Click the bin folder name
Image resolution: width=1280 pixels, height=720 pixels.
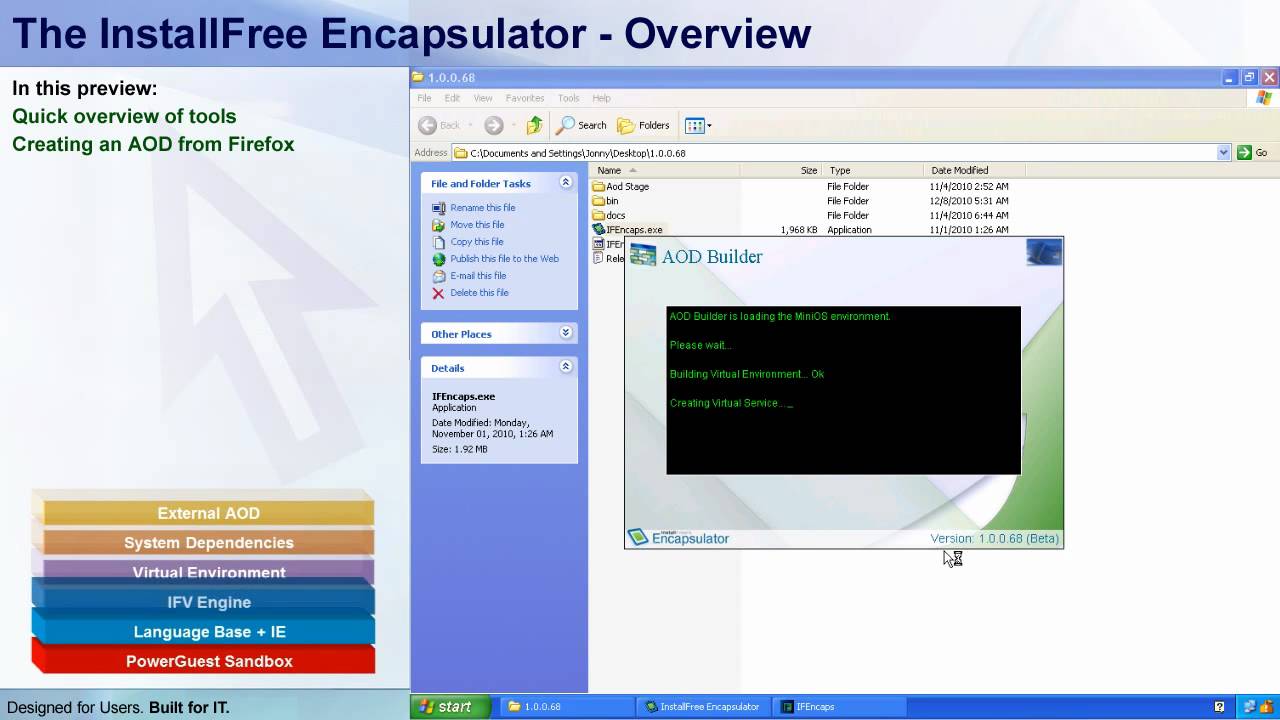pos(612,201)
